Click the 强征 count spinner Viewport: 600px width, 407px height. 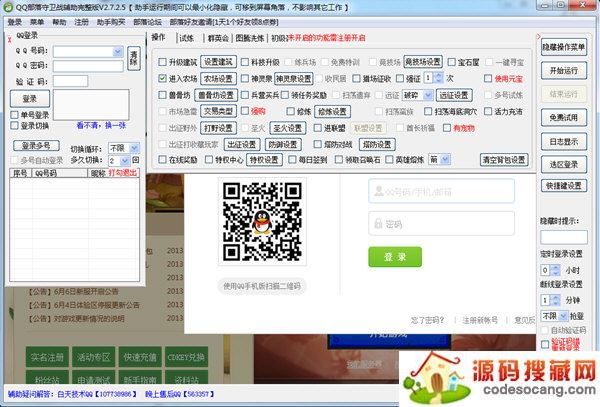[439, 78]
